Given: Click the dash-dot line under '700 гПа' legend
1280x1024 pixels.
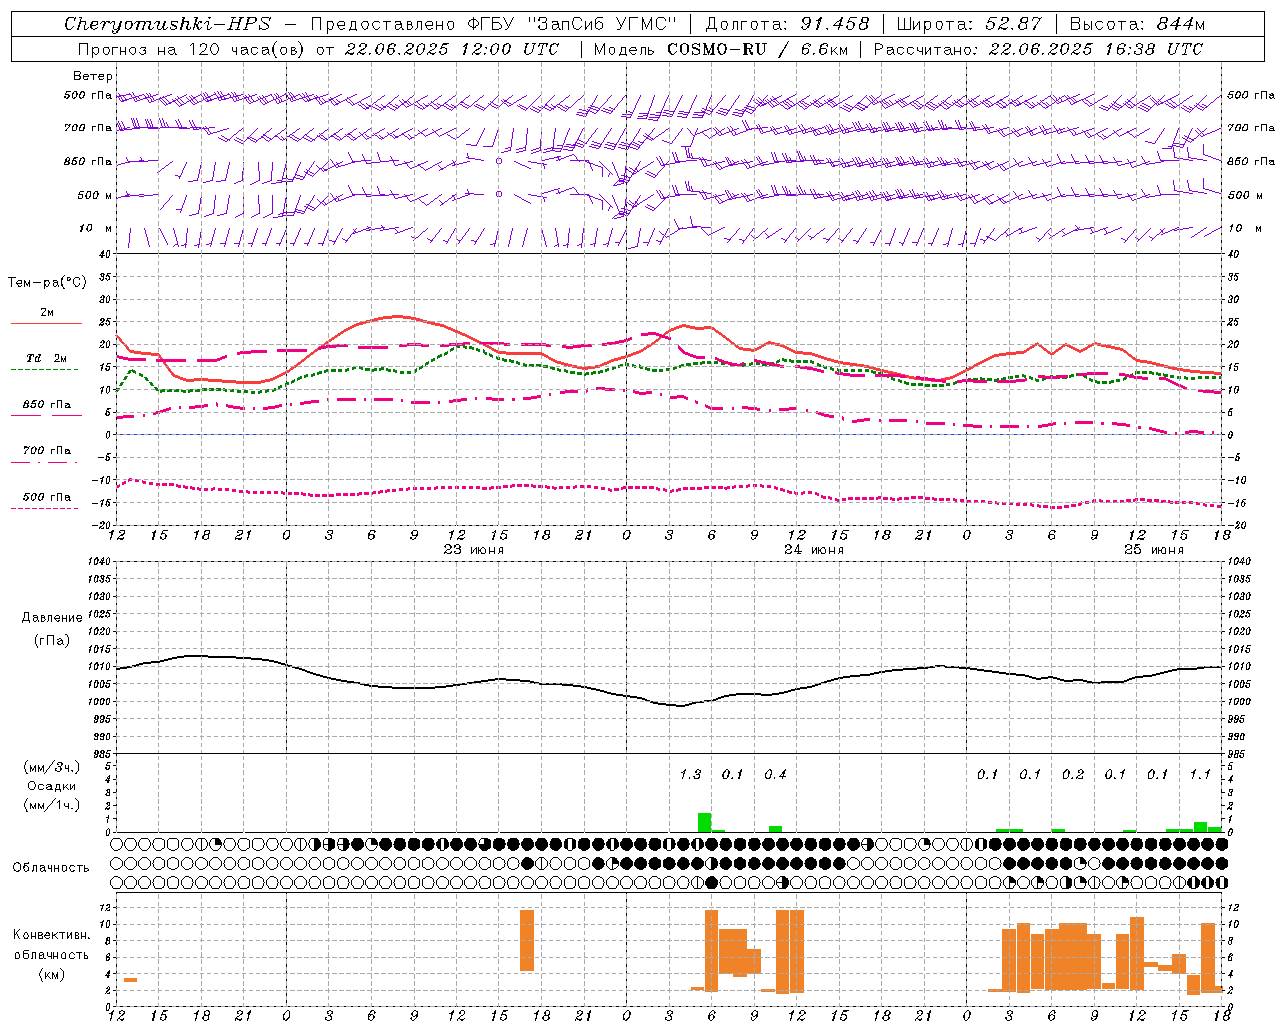Looking at the screenshot, I should pos(44,462).
